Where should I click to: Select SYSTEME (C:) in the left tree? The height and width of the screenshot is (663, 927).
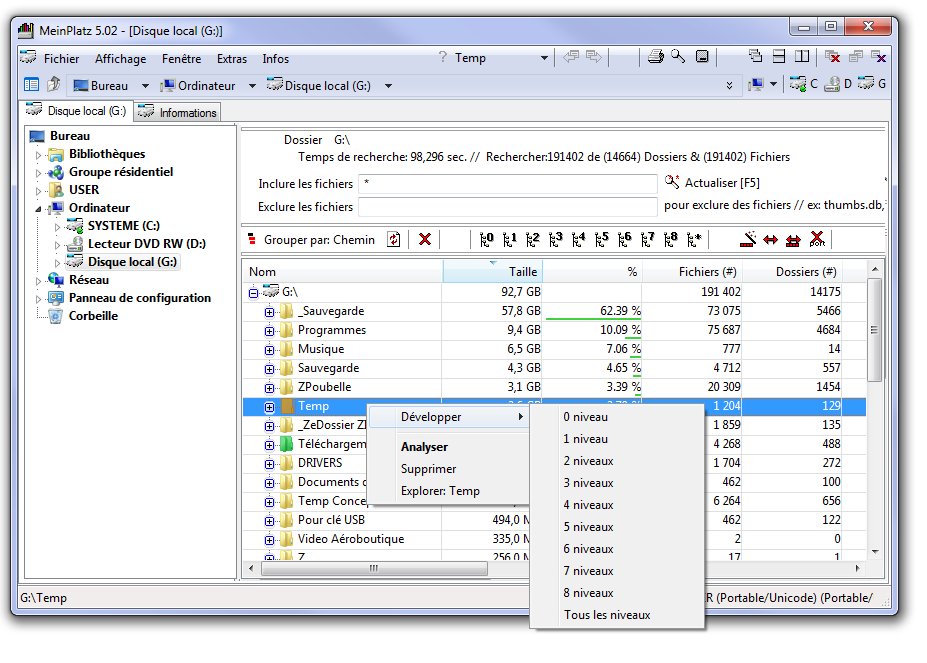pyautogui.click(x=124, y=226)
